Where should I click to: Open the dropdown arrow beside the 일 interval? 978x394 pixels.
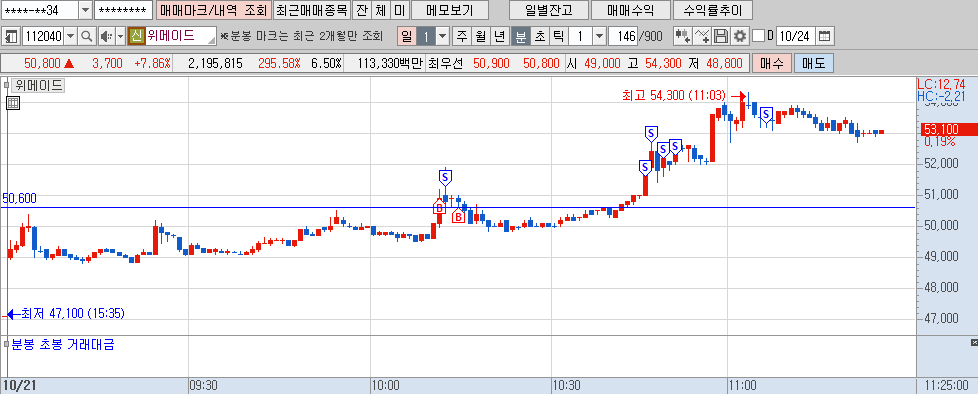point(443,36)
